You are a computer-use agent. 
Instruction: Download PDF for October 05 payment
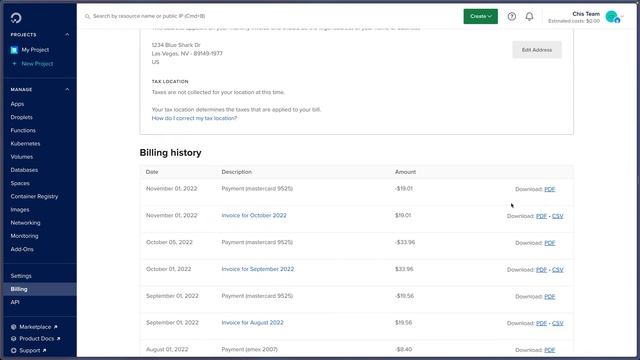click(x=549, y=243)
